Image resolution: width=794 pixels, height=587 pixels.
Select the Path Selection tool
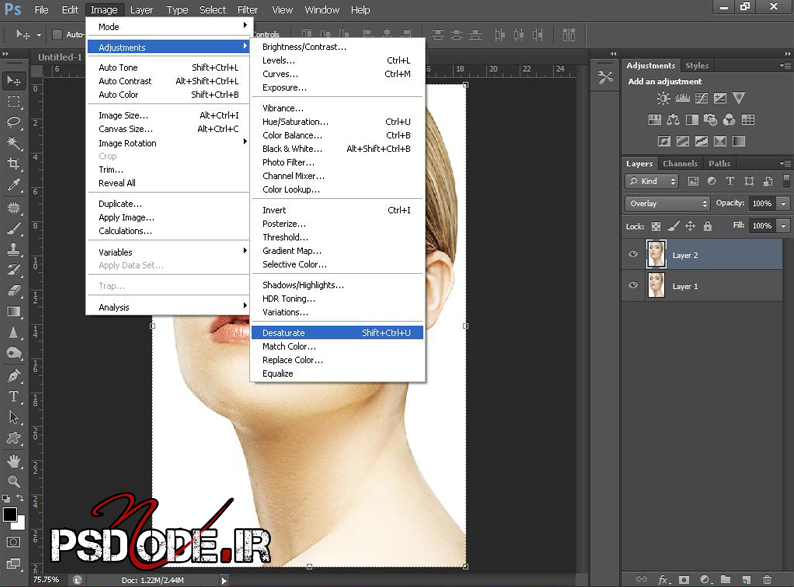coord(14,417)
